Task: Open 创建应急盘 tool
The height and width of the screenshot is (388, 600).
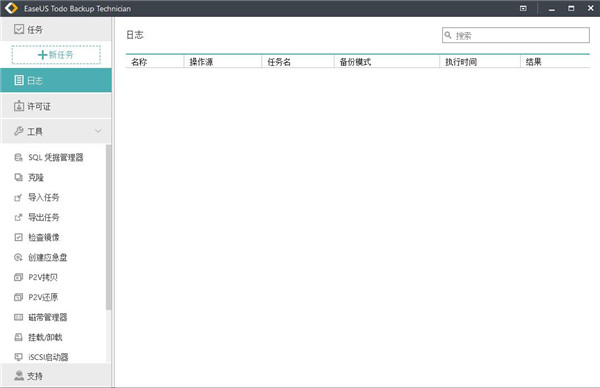Action: pos(47,258)
